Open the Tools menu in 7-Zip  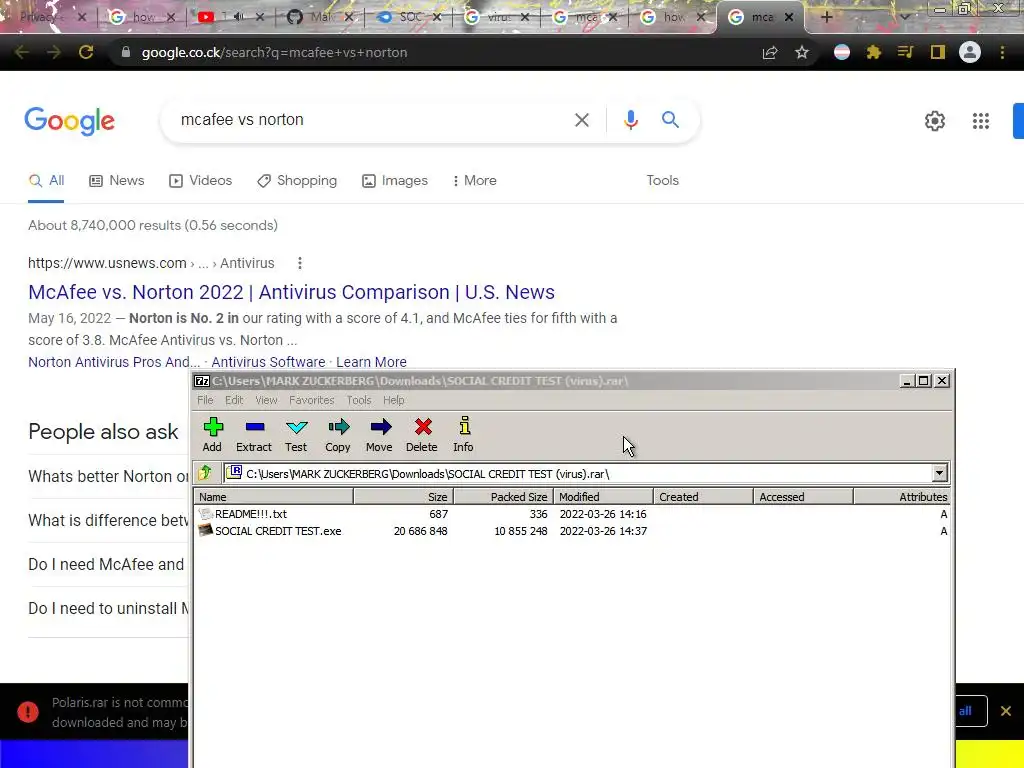coord(359,400)
